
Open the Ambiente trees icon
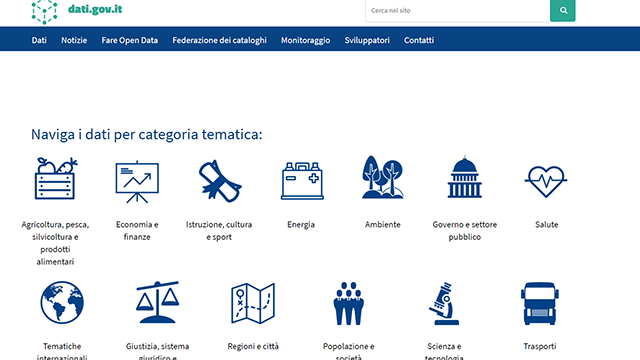point(383,177)
